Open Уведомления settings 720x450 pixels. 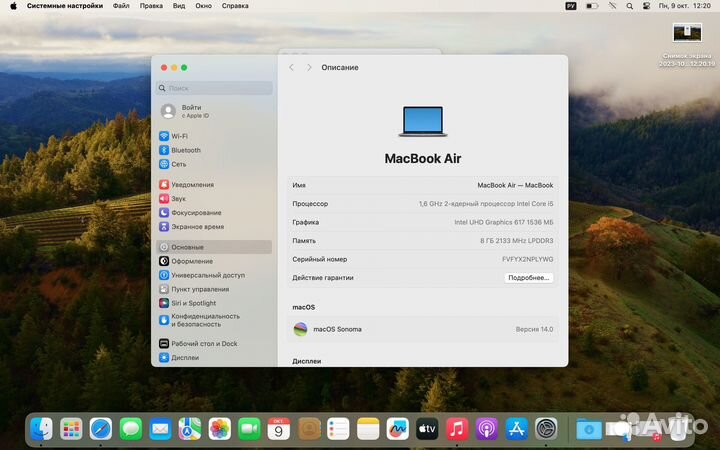coord(186,185)
